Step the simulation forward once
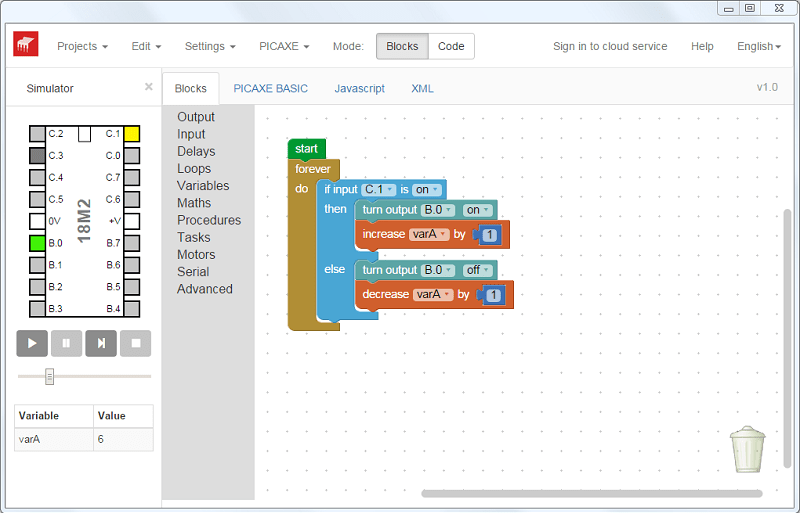The width and height of the screenshot is (800, 513). [101, 343]
